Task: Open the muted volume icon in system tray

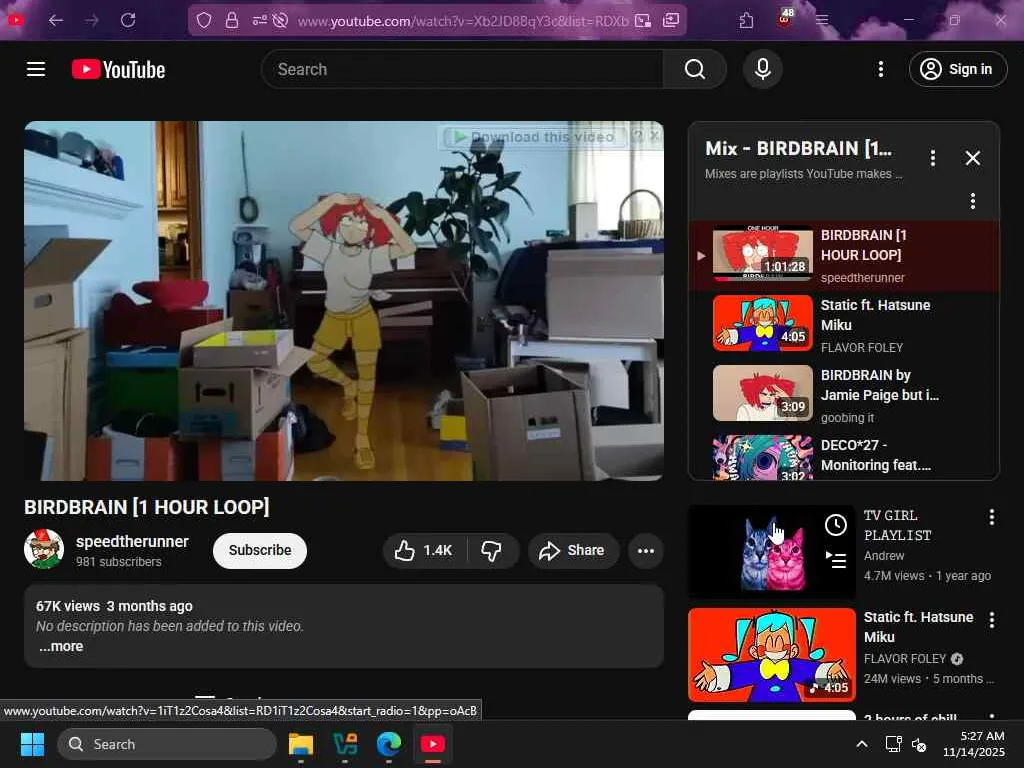Action: coord(919,744)
